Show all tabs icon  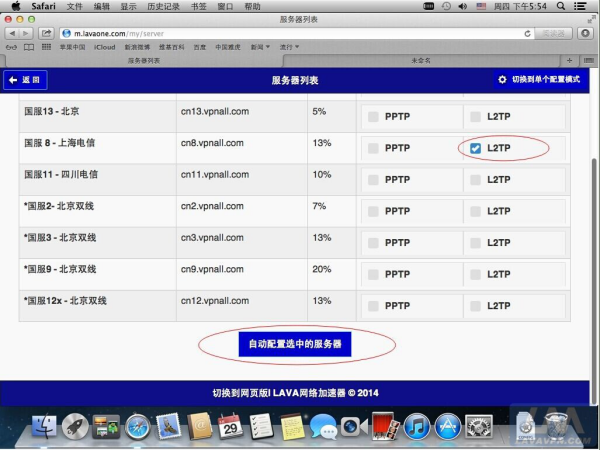point(589,60)
